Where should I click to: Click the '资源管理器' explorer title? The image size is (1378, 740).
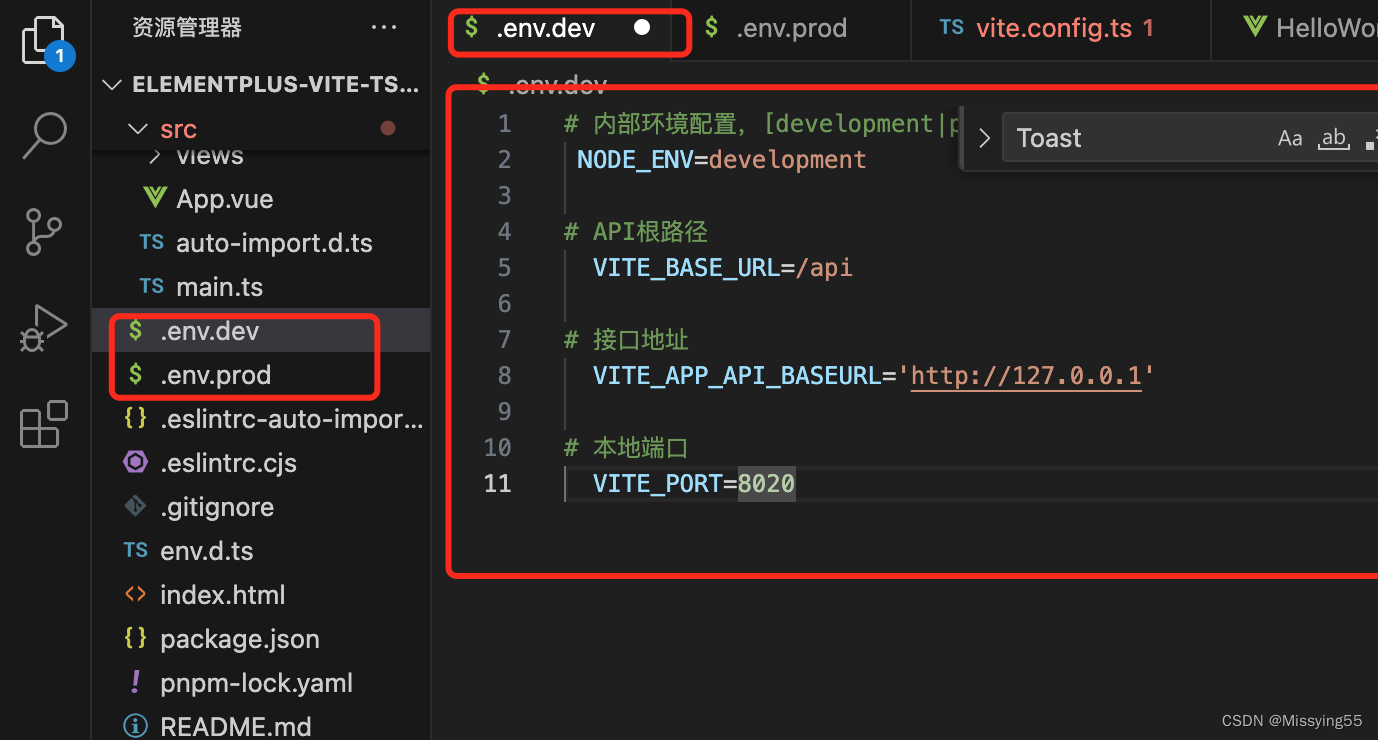click(x=187, y=28)
